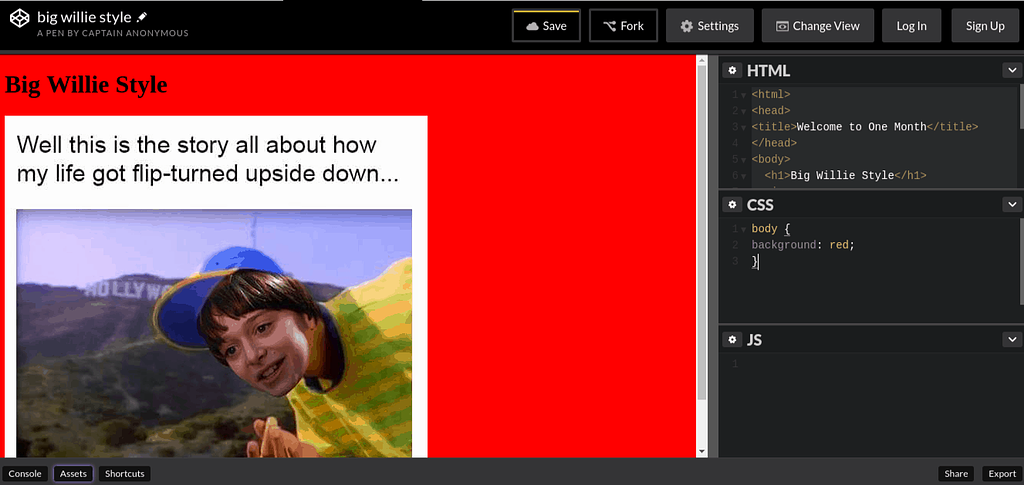Click Sign Up

[985, 26]
